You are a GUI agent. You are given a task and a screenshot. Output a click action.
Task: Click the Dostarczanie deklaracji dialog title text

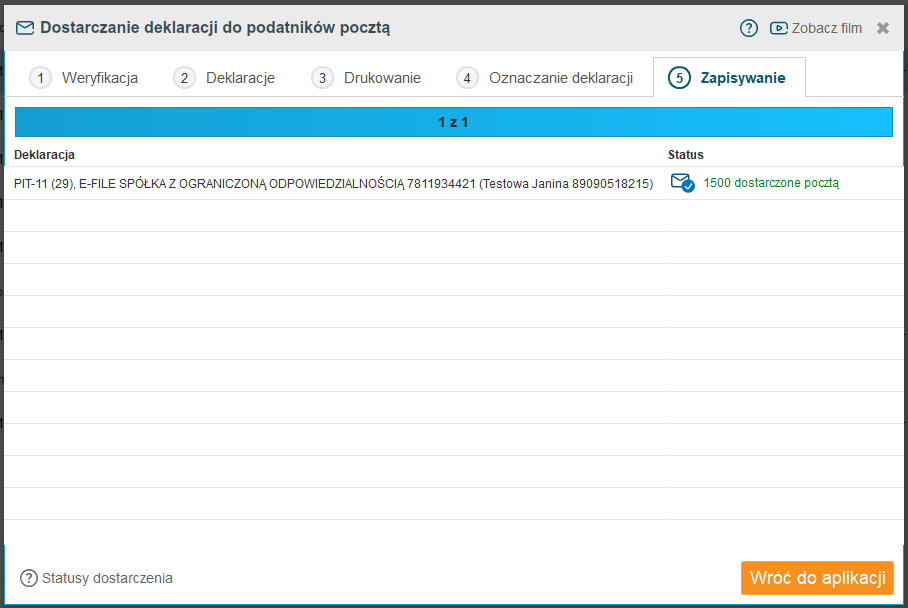(215, 28)
